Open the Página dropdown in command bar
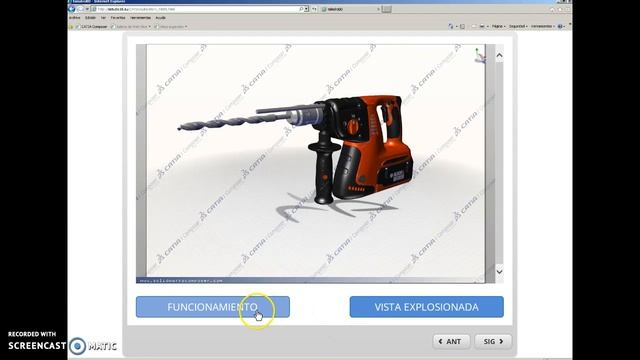Screen dimensions: 640x360 pos(498,26)
